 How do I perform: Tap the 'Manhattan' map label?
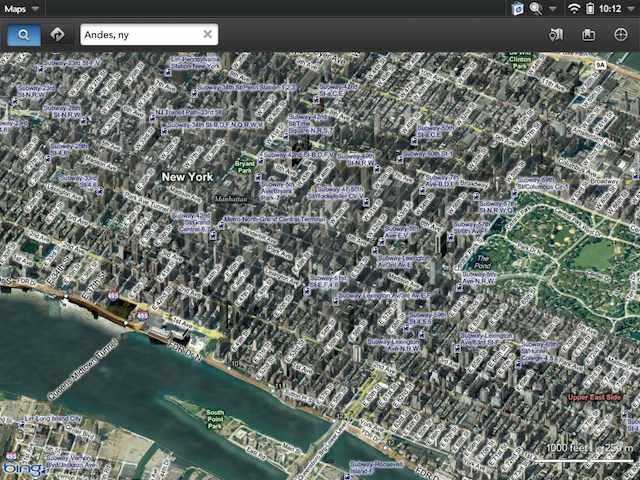pyautogui.click(x=231, y=199)
